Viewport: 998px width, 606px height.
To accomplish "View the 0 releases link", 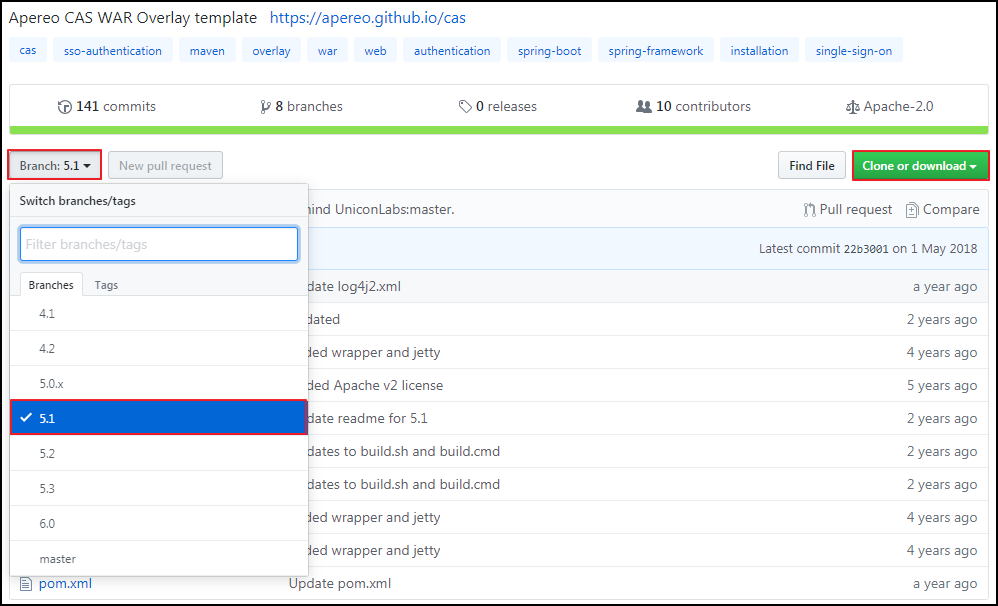I will tap(498, 106).
